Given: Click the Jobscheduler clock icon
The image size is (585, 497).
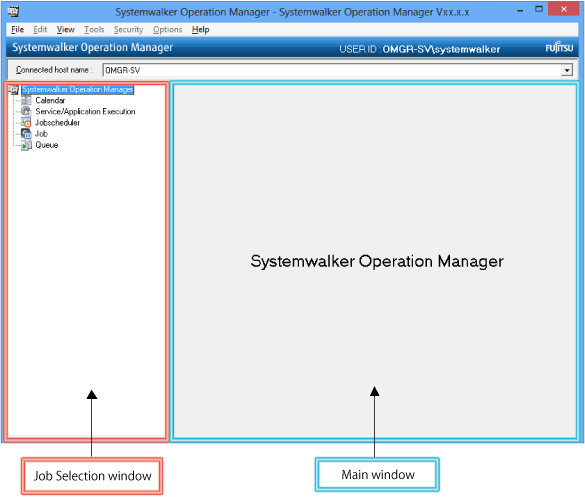Looking at the screenshot, I should tap(26, 122).
